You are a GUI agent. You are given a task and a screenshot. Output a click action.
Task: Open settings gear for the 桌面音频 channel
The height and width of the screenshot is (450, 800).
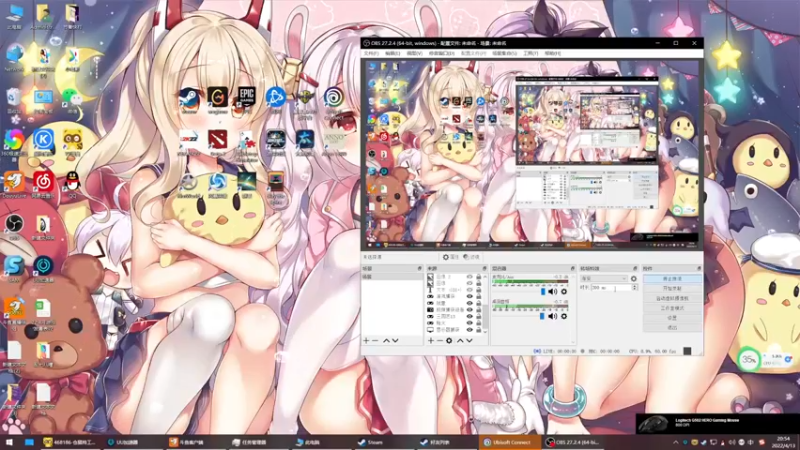[564, 316]
